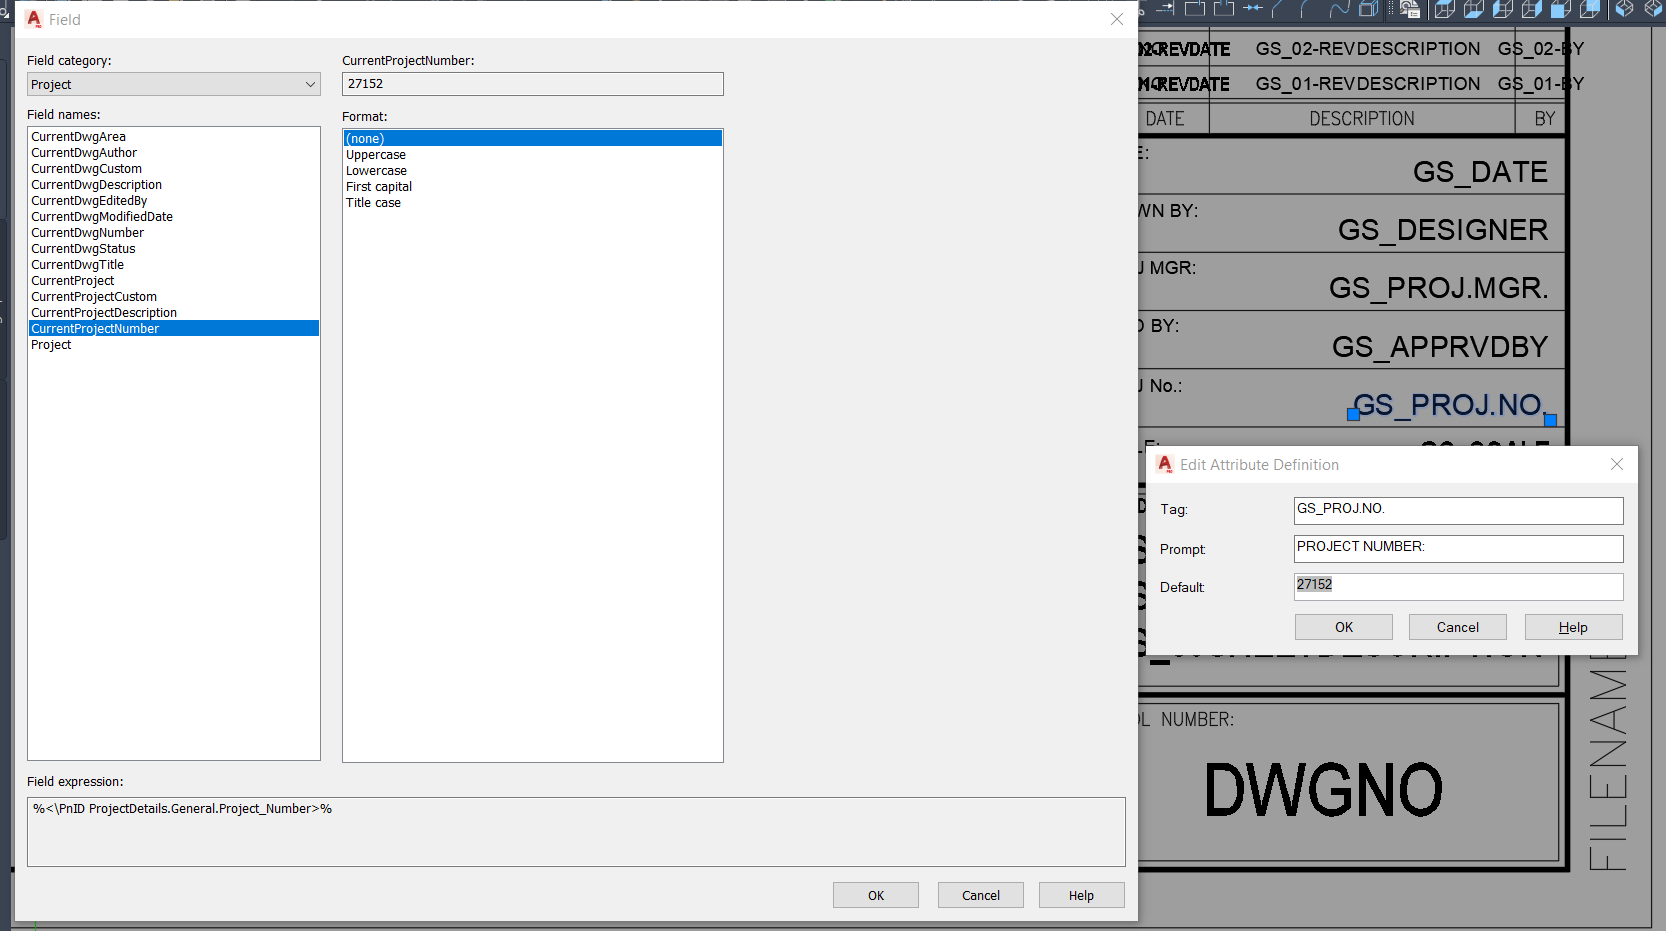The width and height of the screenshot is (1666, 931).
Task: Click Help in the Edit Attribute Definition dialog
Action: click(1572, 626)
